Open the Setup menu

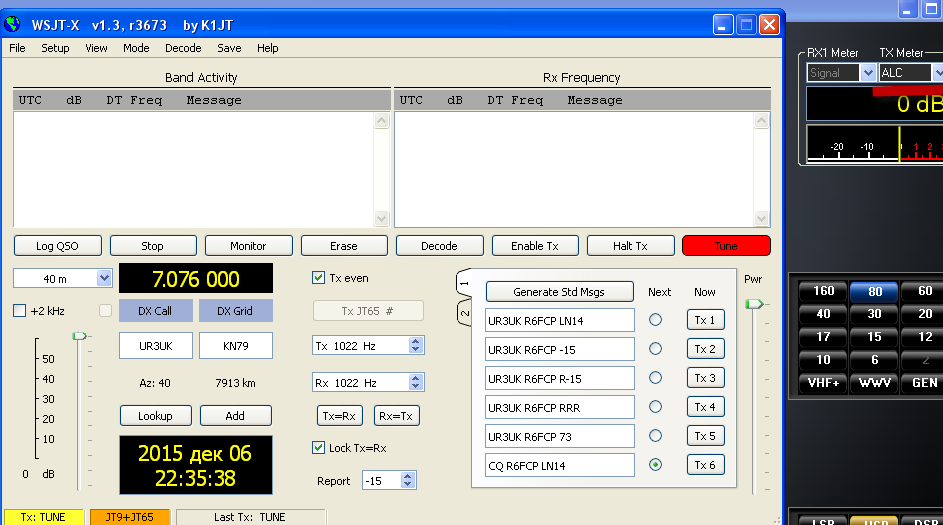[x=55, y=48]
